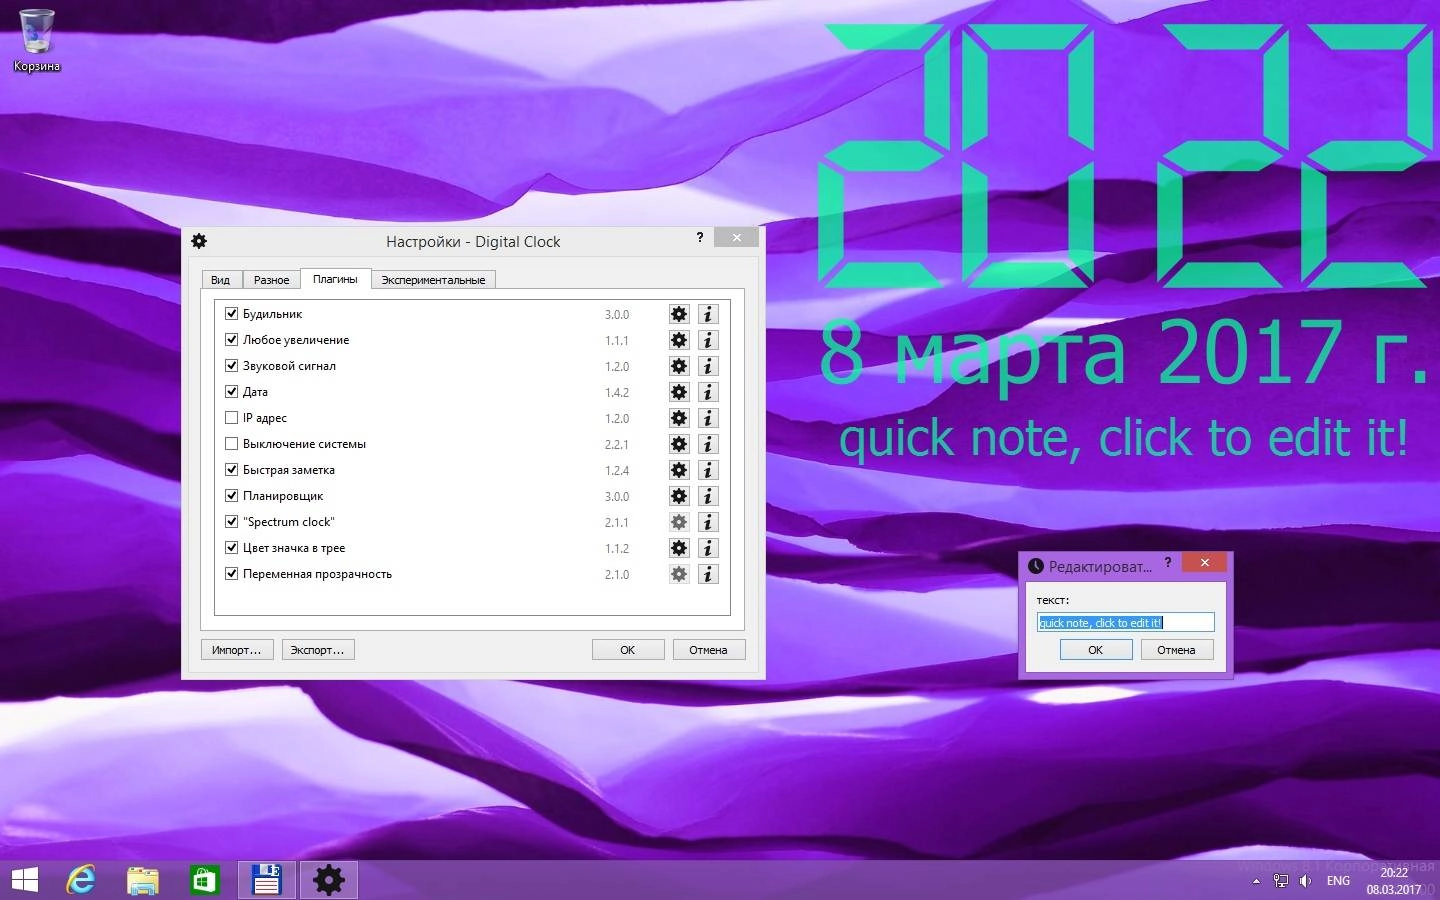The width and height of the screenshot is (1440, 900).
Task: Switch to the Вид tab
Action: tap(221, 280)
